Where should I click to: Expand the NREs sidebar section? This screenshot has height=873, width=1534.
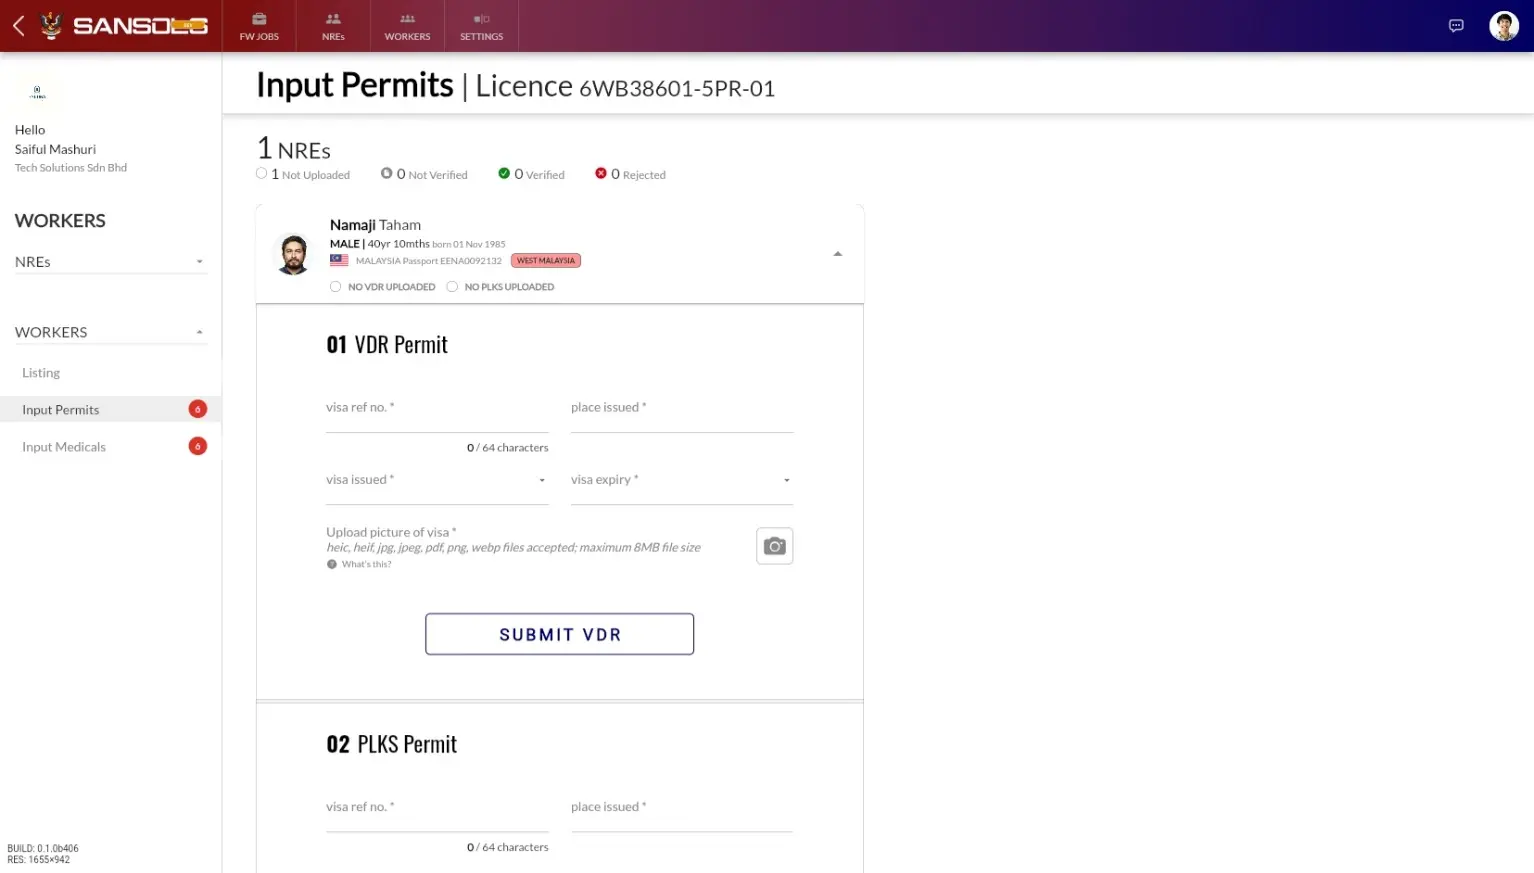coord(111,262)
